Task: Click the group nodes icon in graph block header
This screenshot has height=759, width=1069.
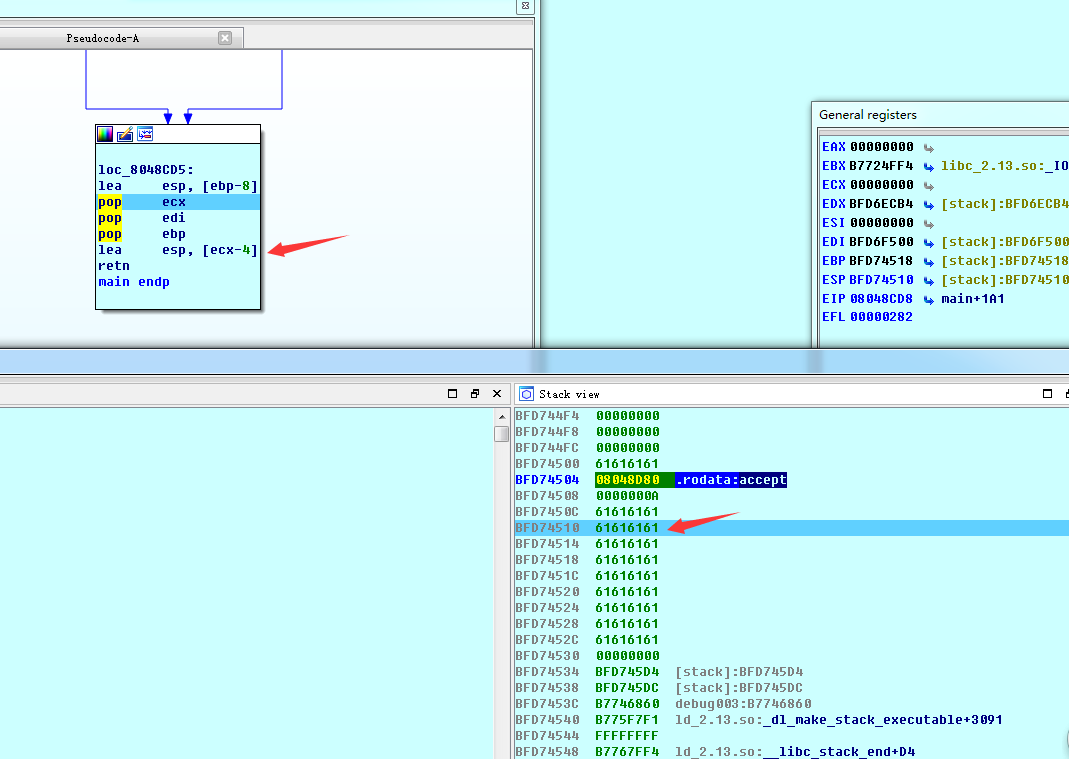Action: [145, 134]
